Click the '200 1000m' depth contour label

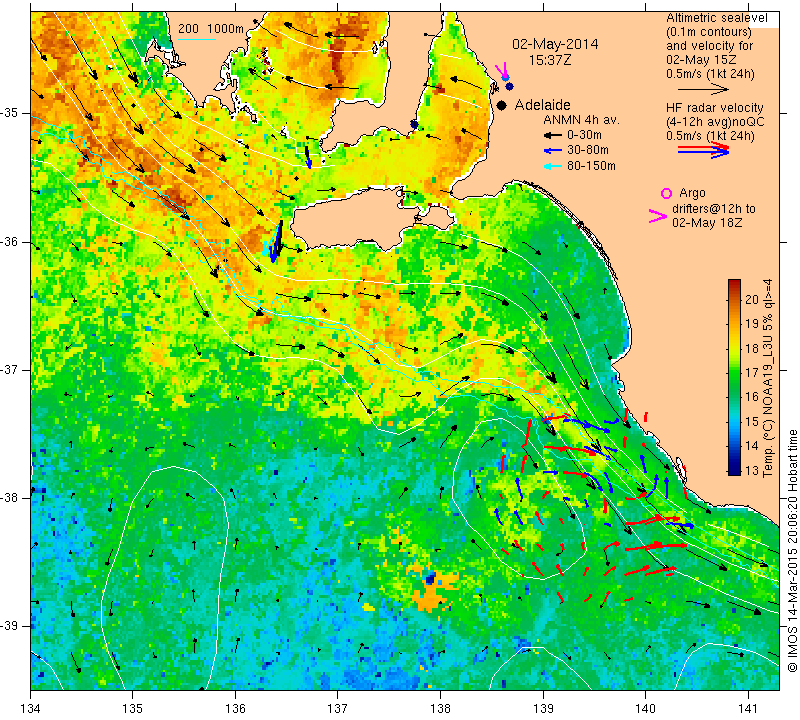[x=211, y=29]
